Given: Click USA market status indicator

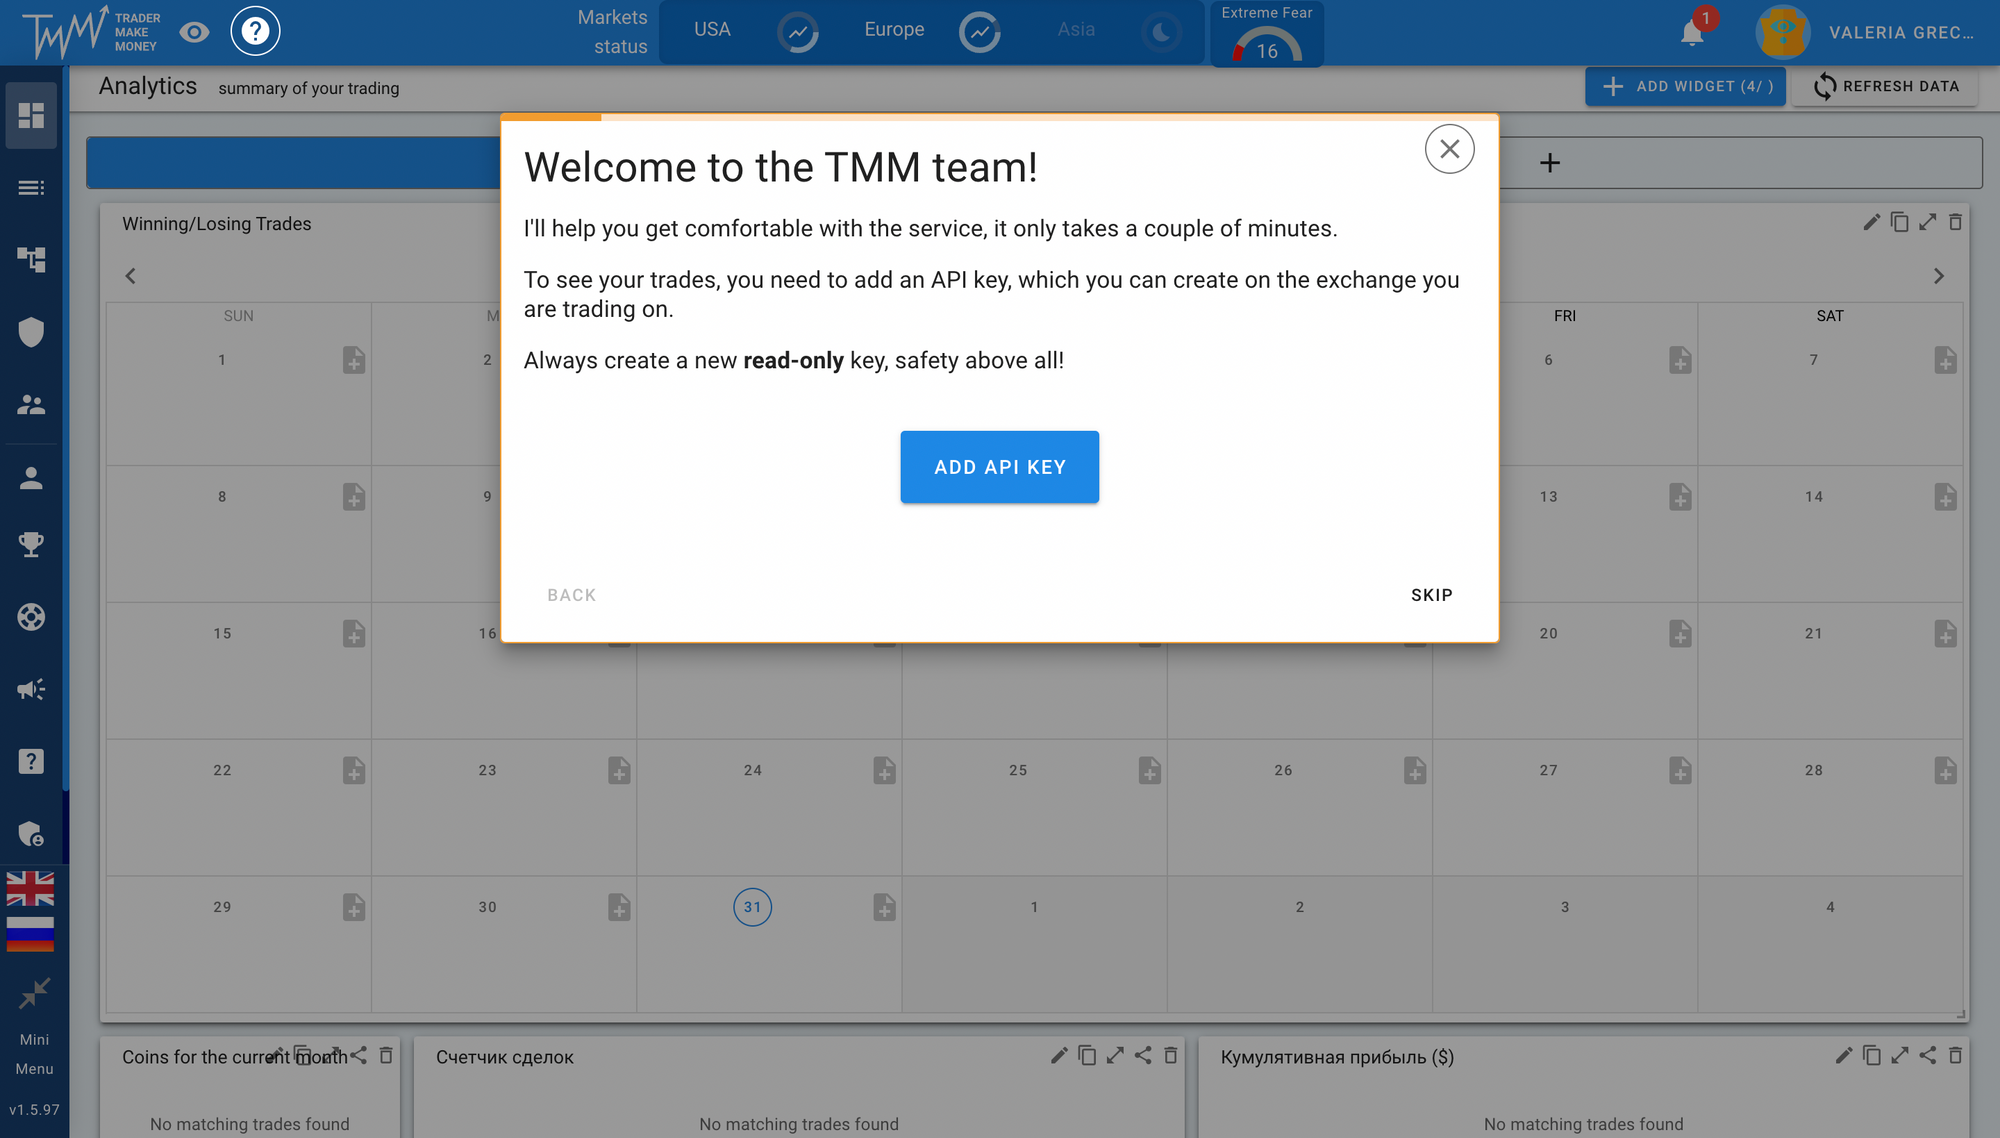Looking at the screenshot, I should 798,32.
